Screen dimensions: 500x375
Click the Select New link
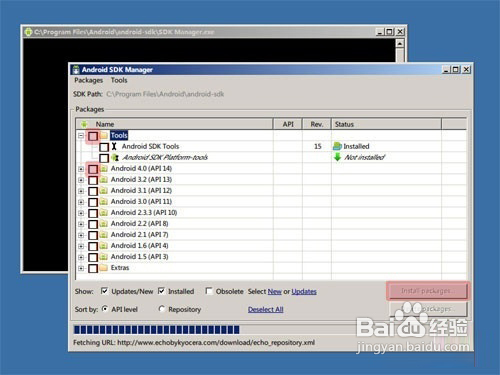tap(275, 291)
